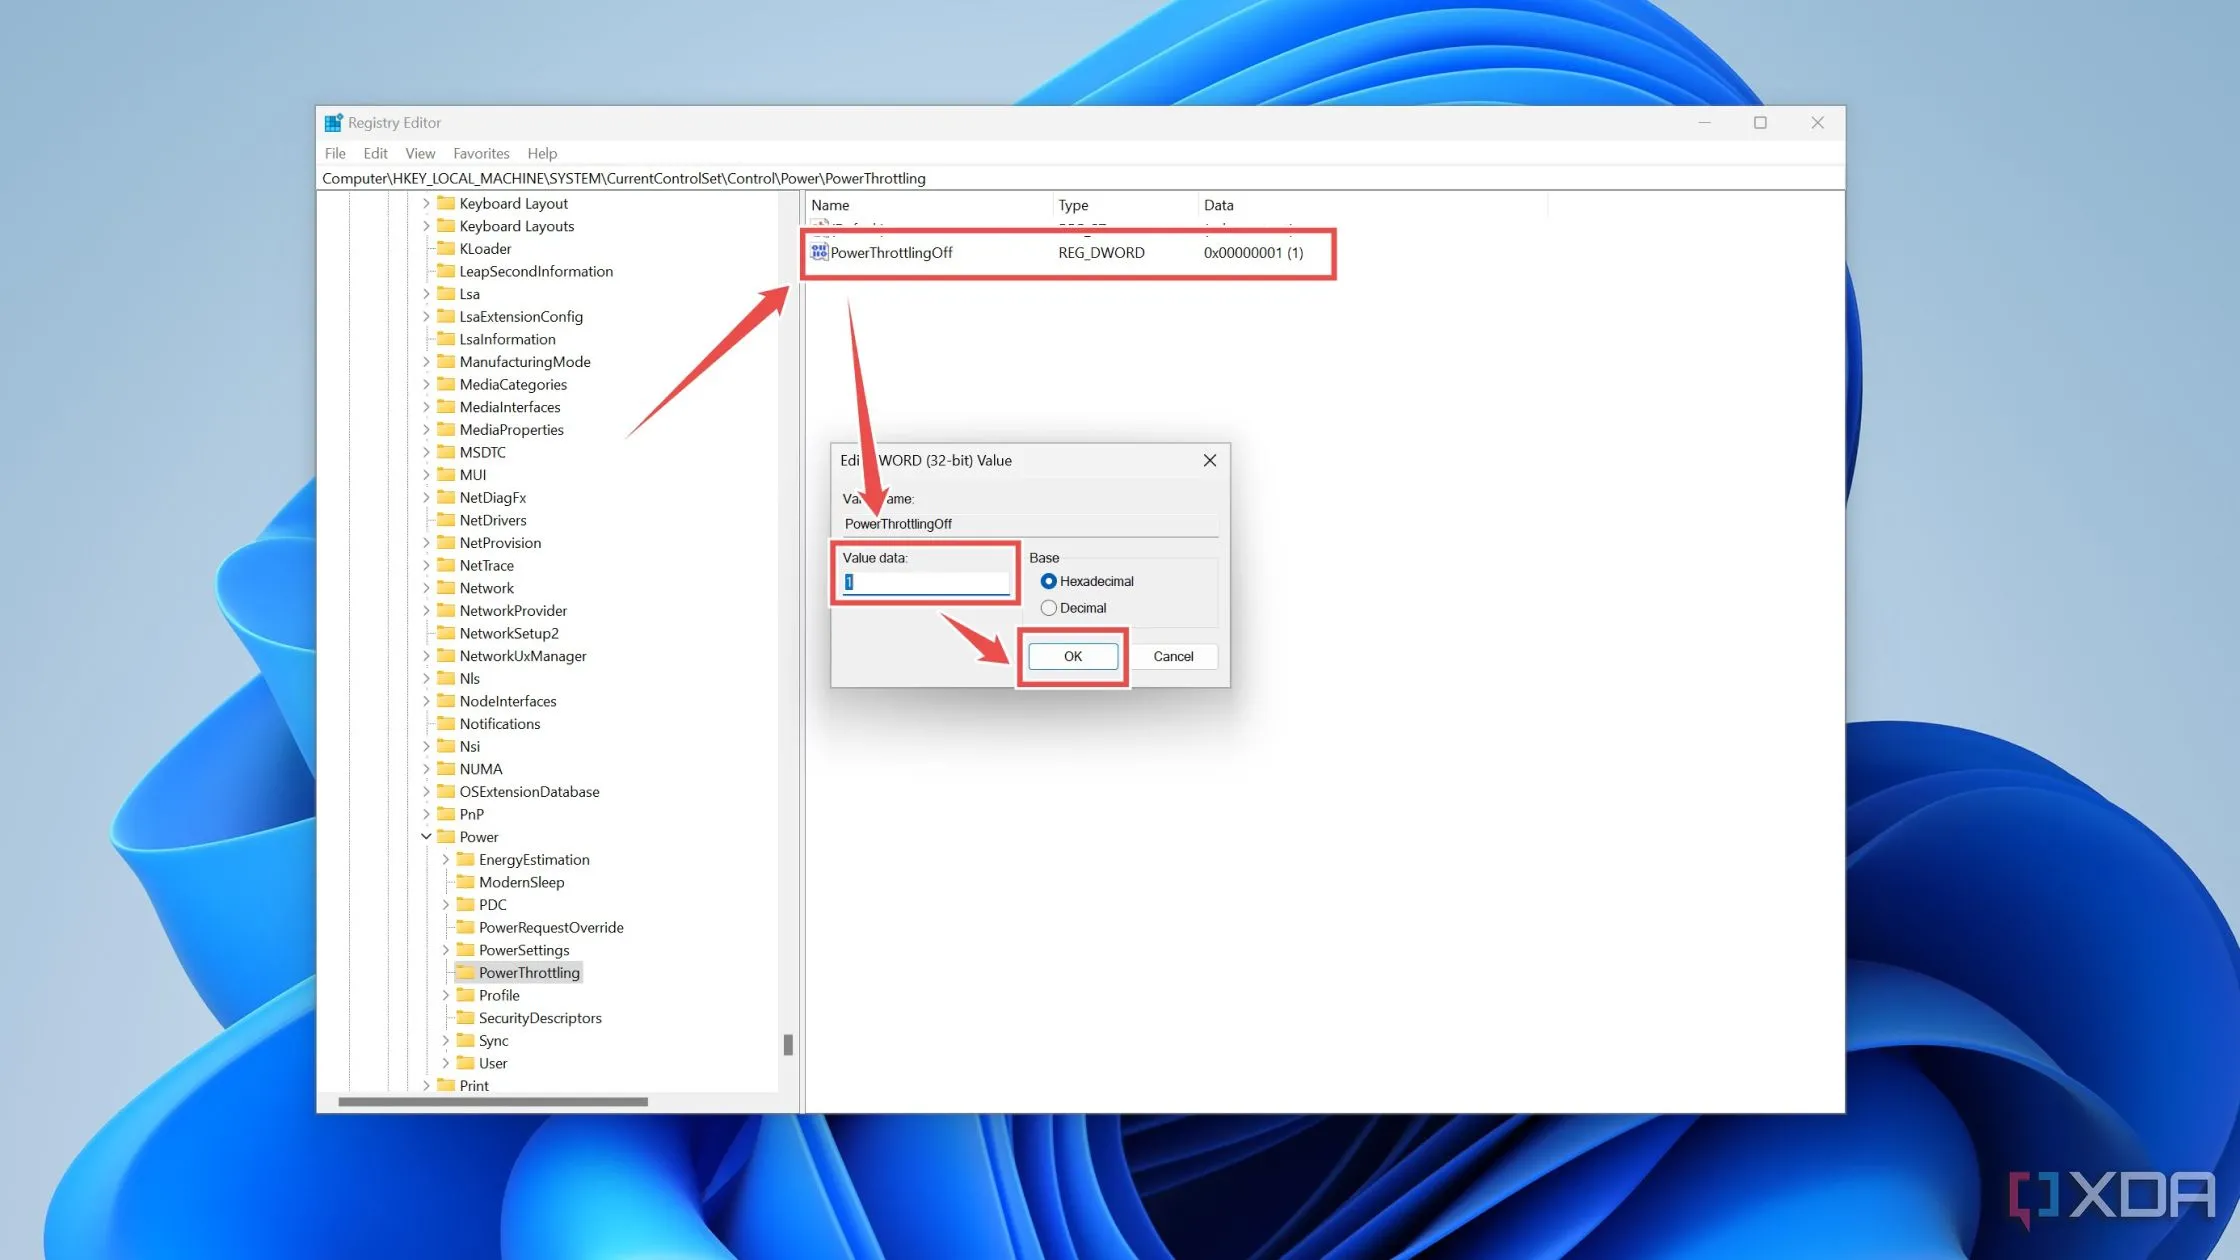Click the EnergyEstimation folder icon
This screenshot has height=1260, width=2240.
coord(464,859)
